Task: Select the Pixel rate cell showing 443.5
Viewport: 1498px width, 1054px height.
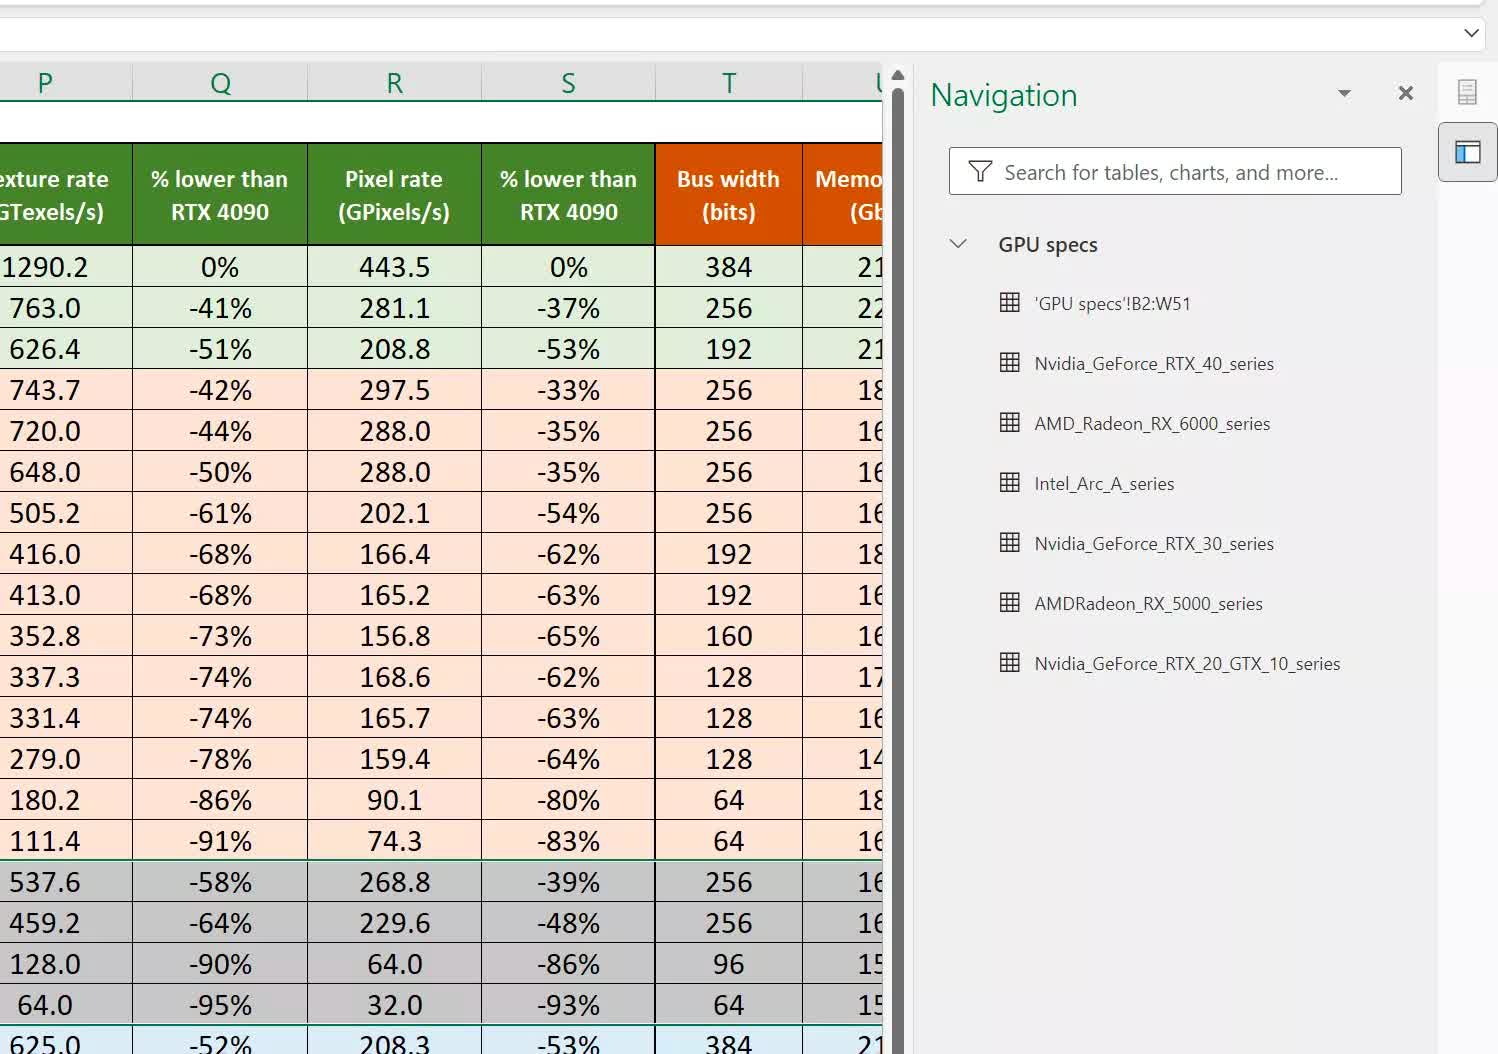Action: pos(394,267)
